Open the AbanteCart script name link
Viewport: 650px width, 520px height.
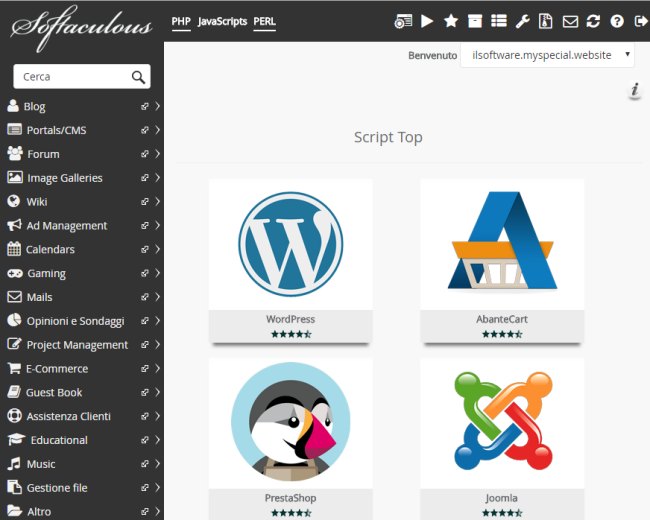coord(502,319)
